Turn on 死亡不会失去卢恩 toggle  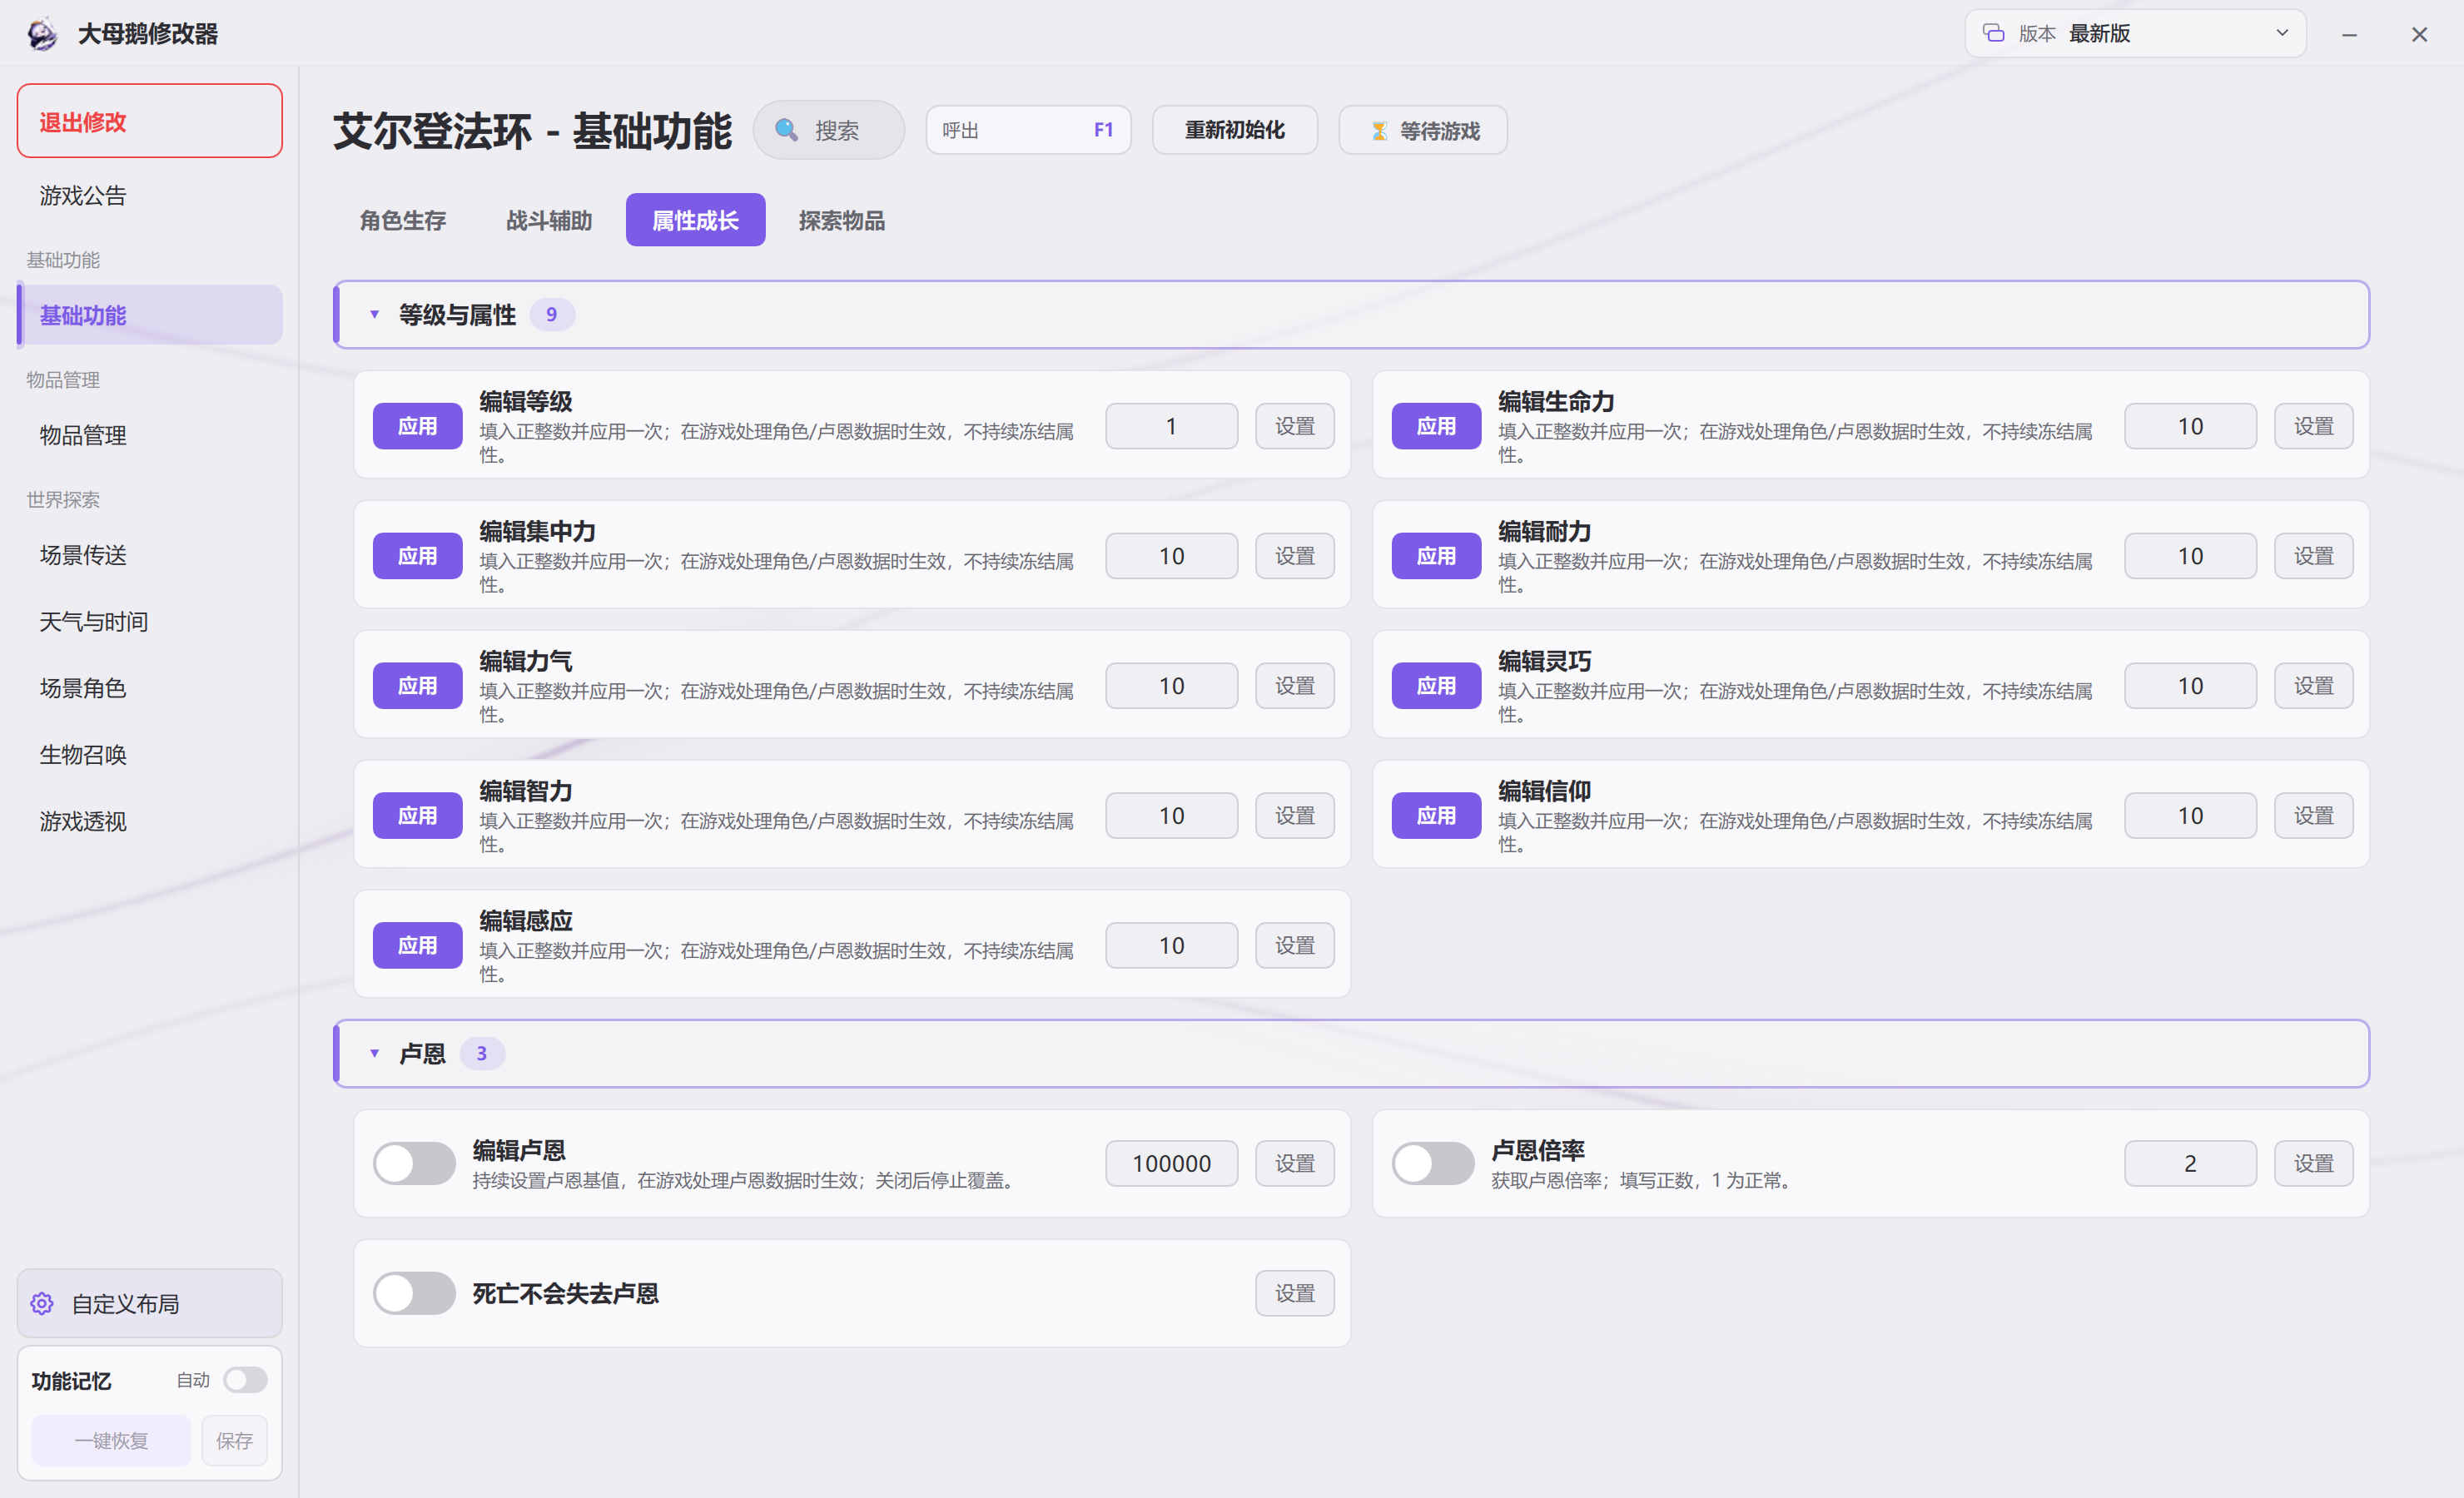click(x=414, y=1294)
